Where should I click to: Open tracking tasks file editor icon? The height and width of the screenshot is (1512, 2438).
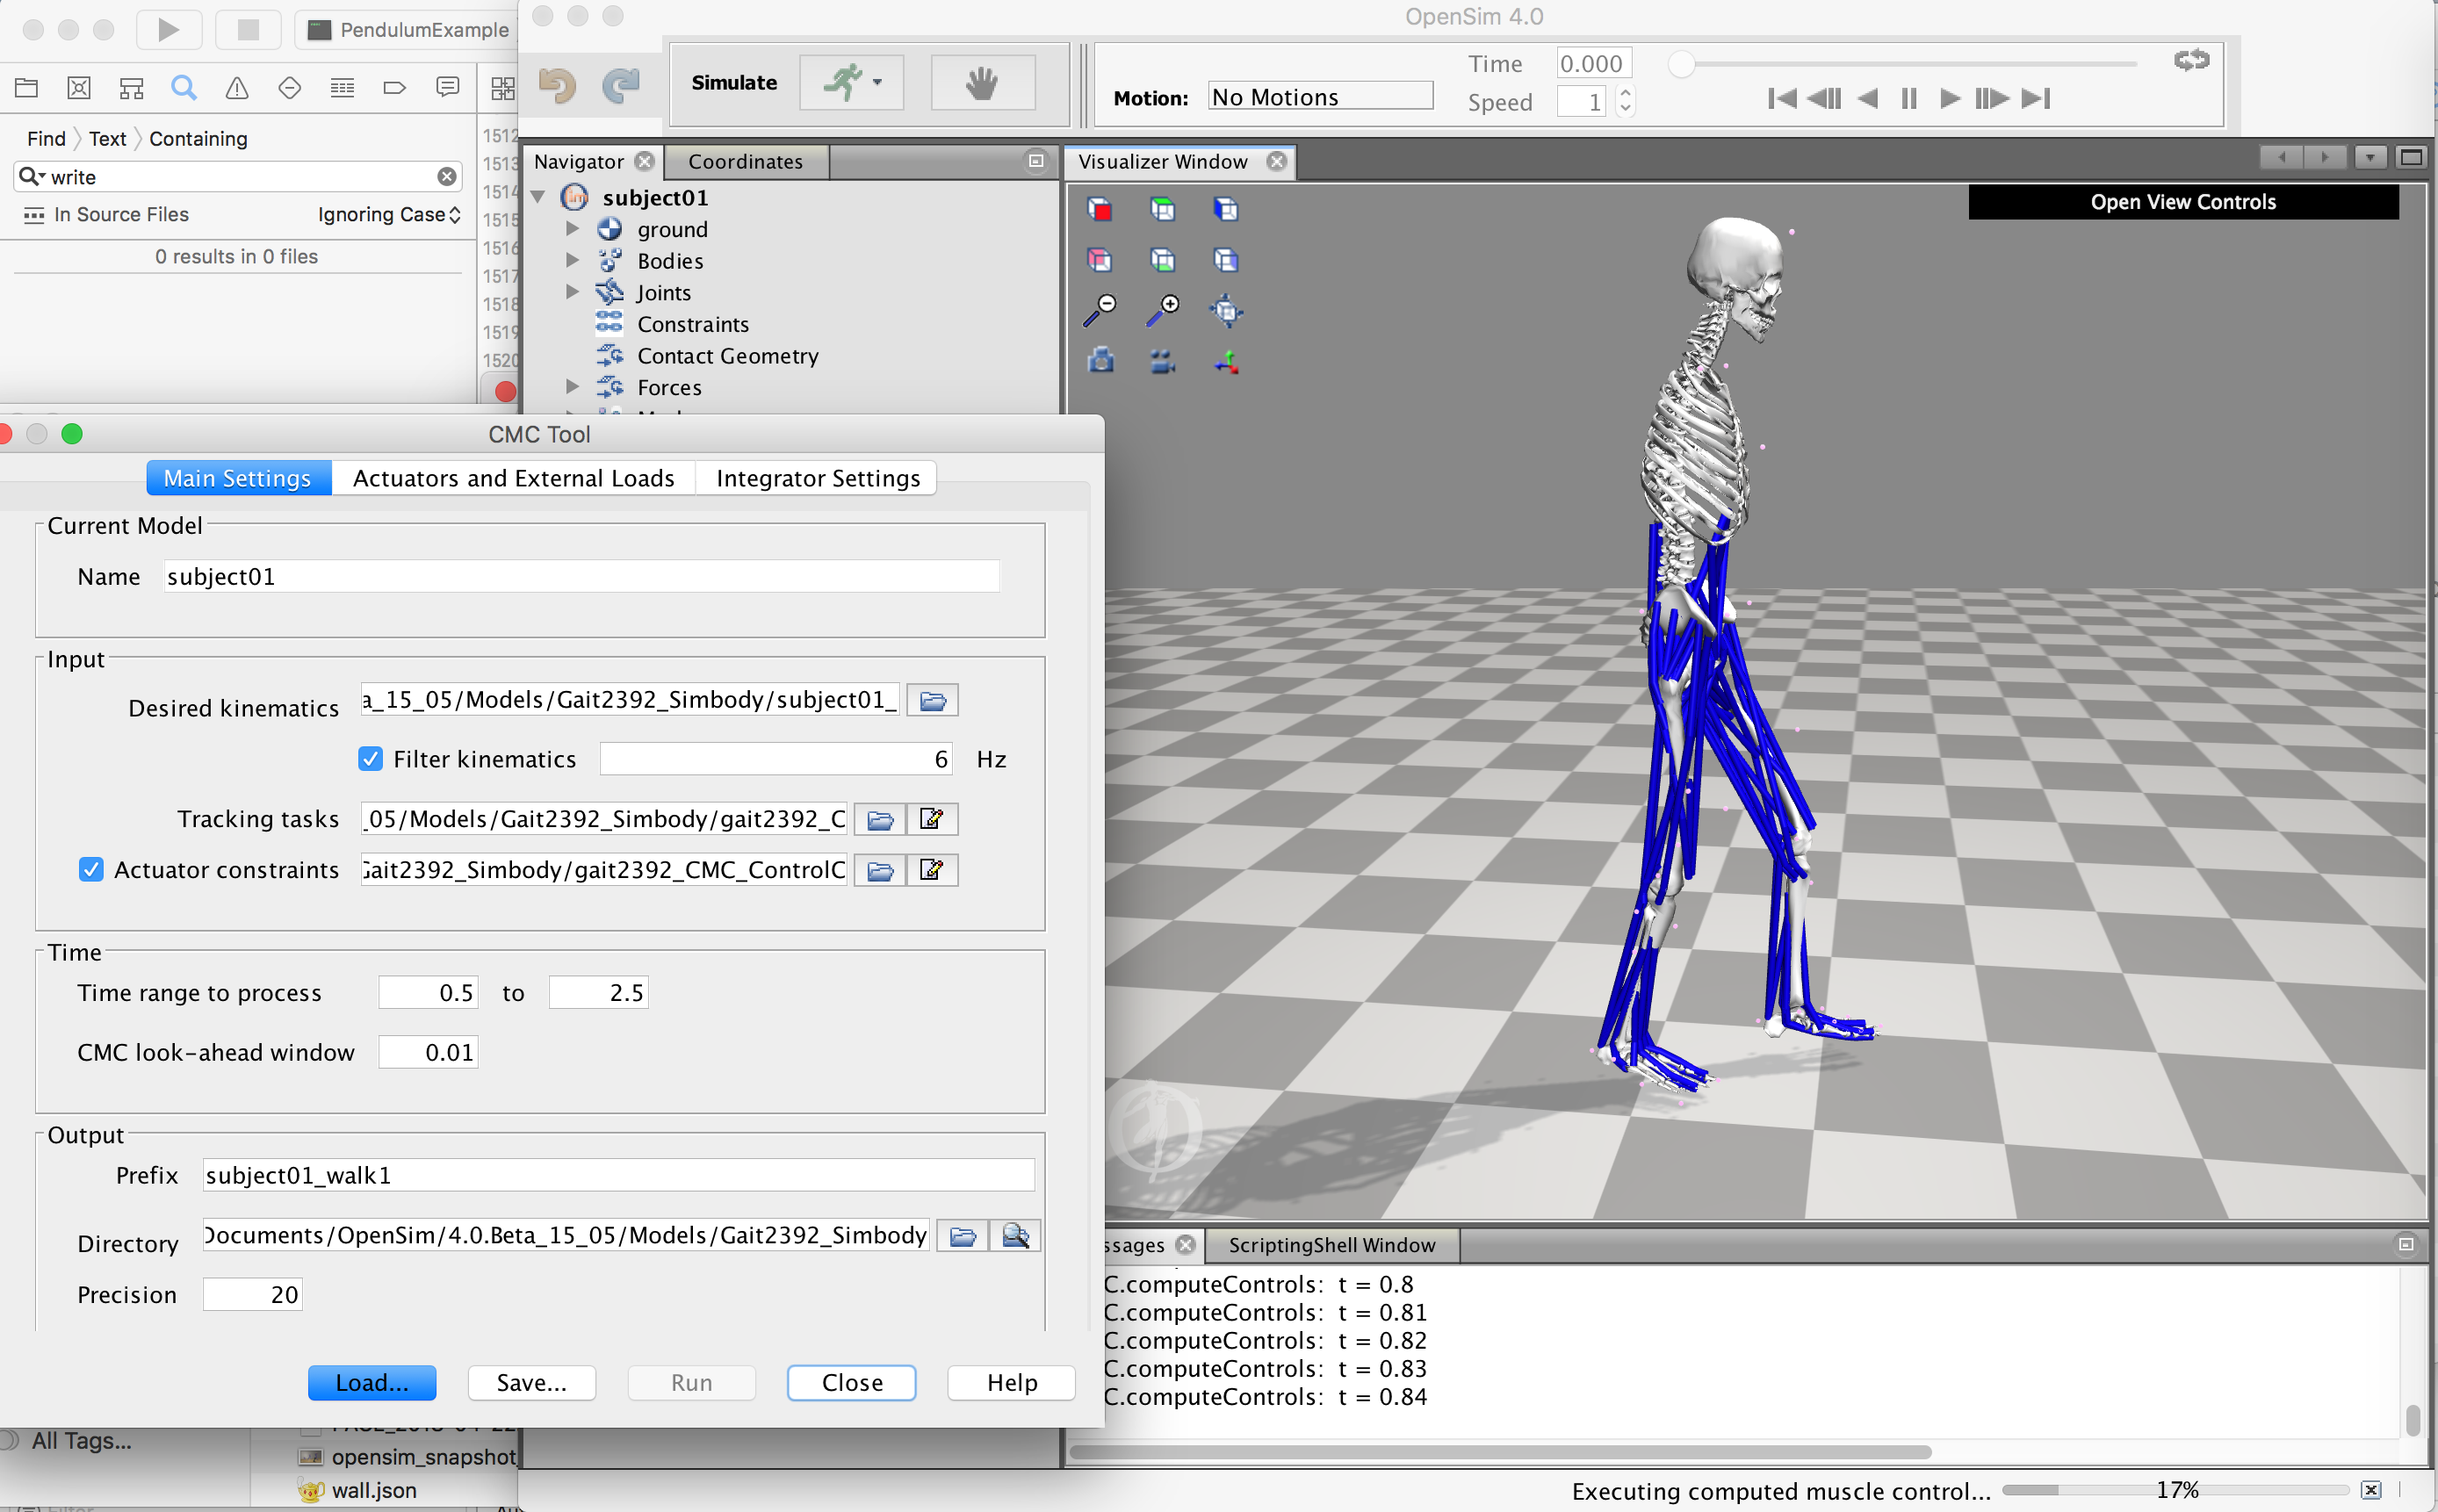(x=931, y=819)
